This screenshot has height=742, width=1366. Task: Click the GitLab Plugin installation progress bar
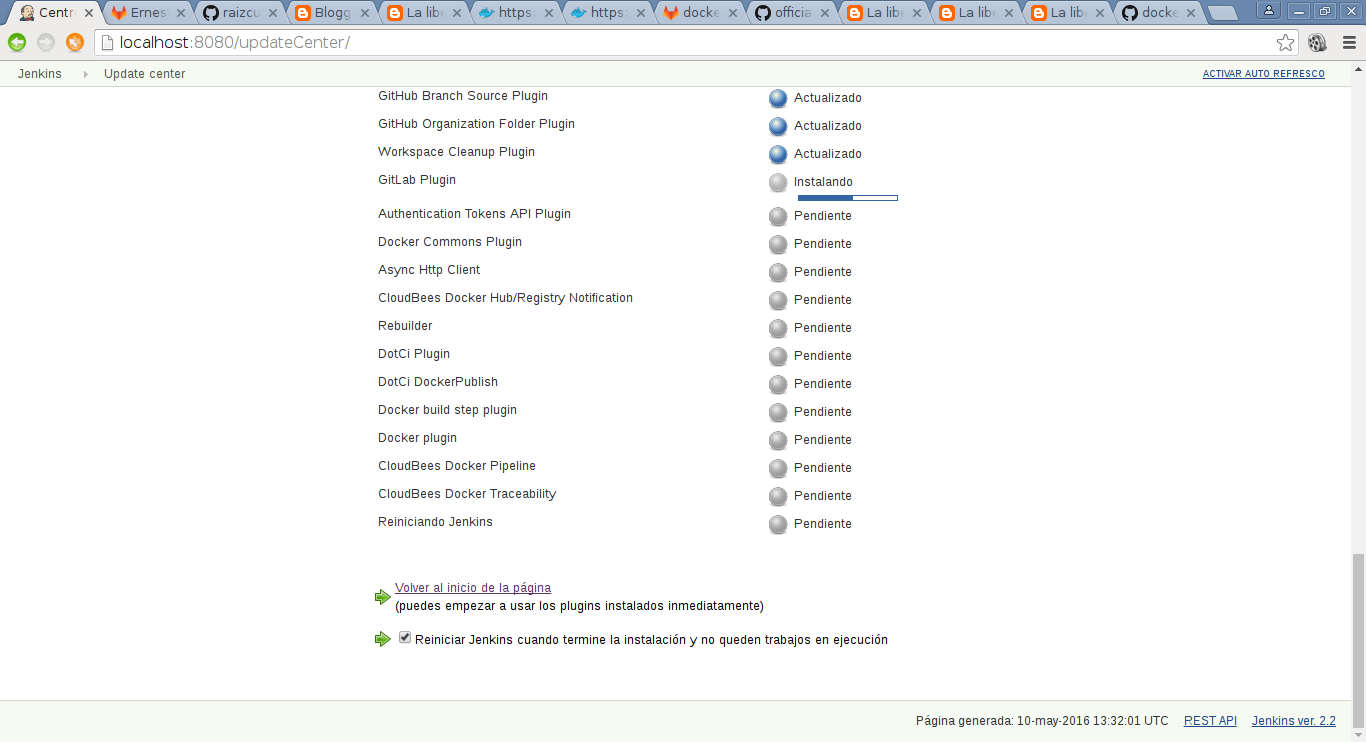[847, 198]
